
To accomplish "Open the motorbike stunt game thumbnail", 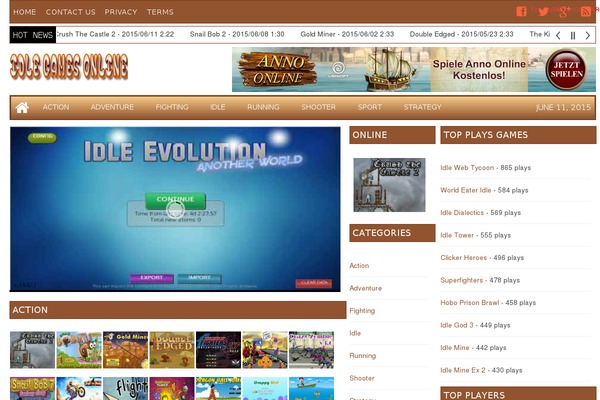I will (79, 389).
